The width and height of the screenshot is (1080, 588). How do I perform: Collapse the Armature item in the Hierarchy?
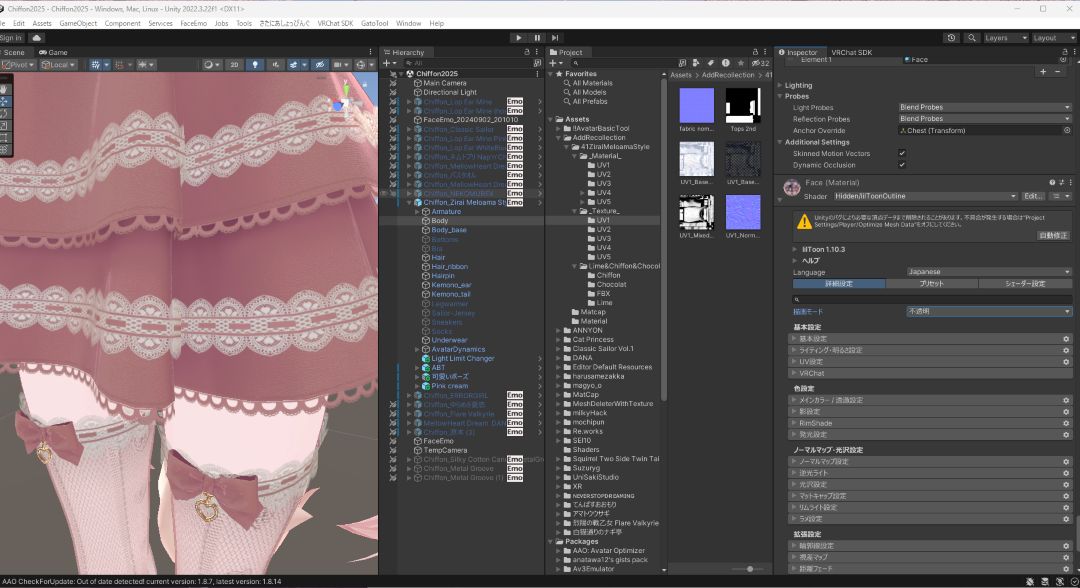tap(415, 211)
